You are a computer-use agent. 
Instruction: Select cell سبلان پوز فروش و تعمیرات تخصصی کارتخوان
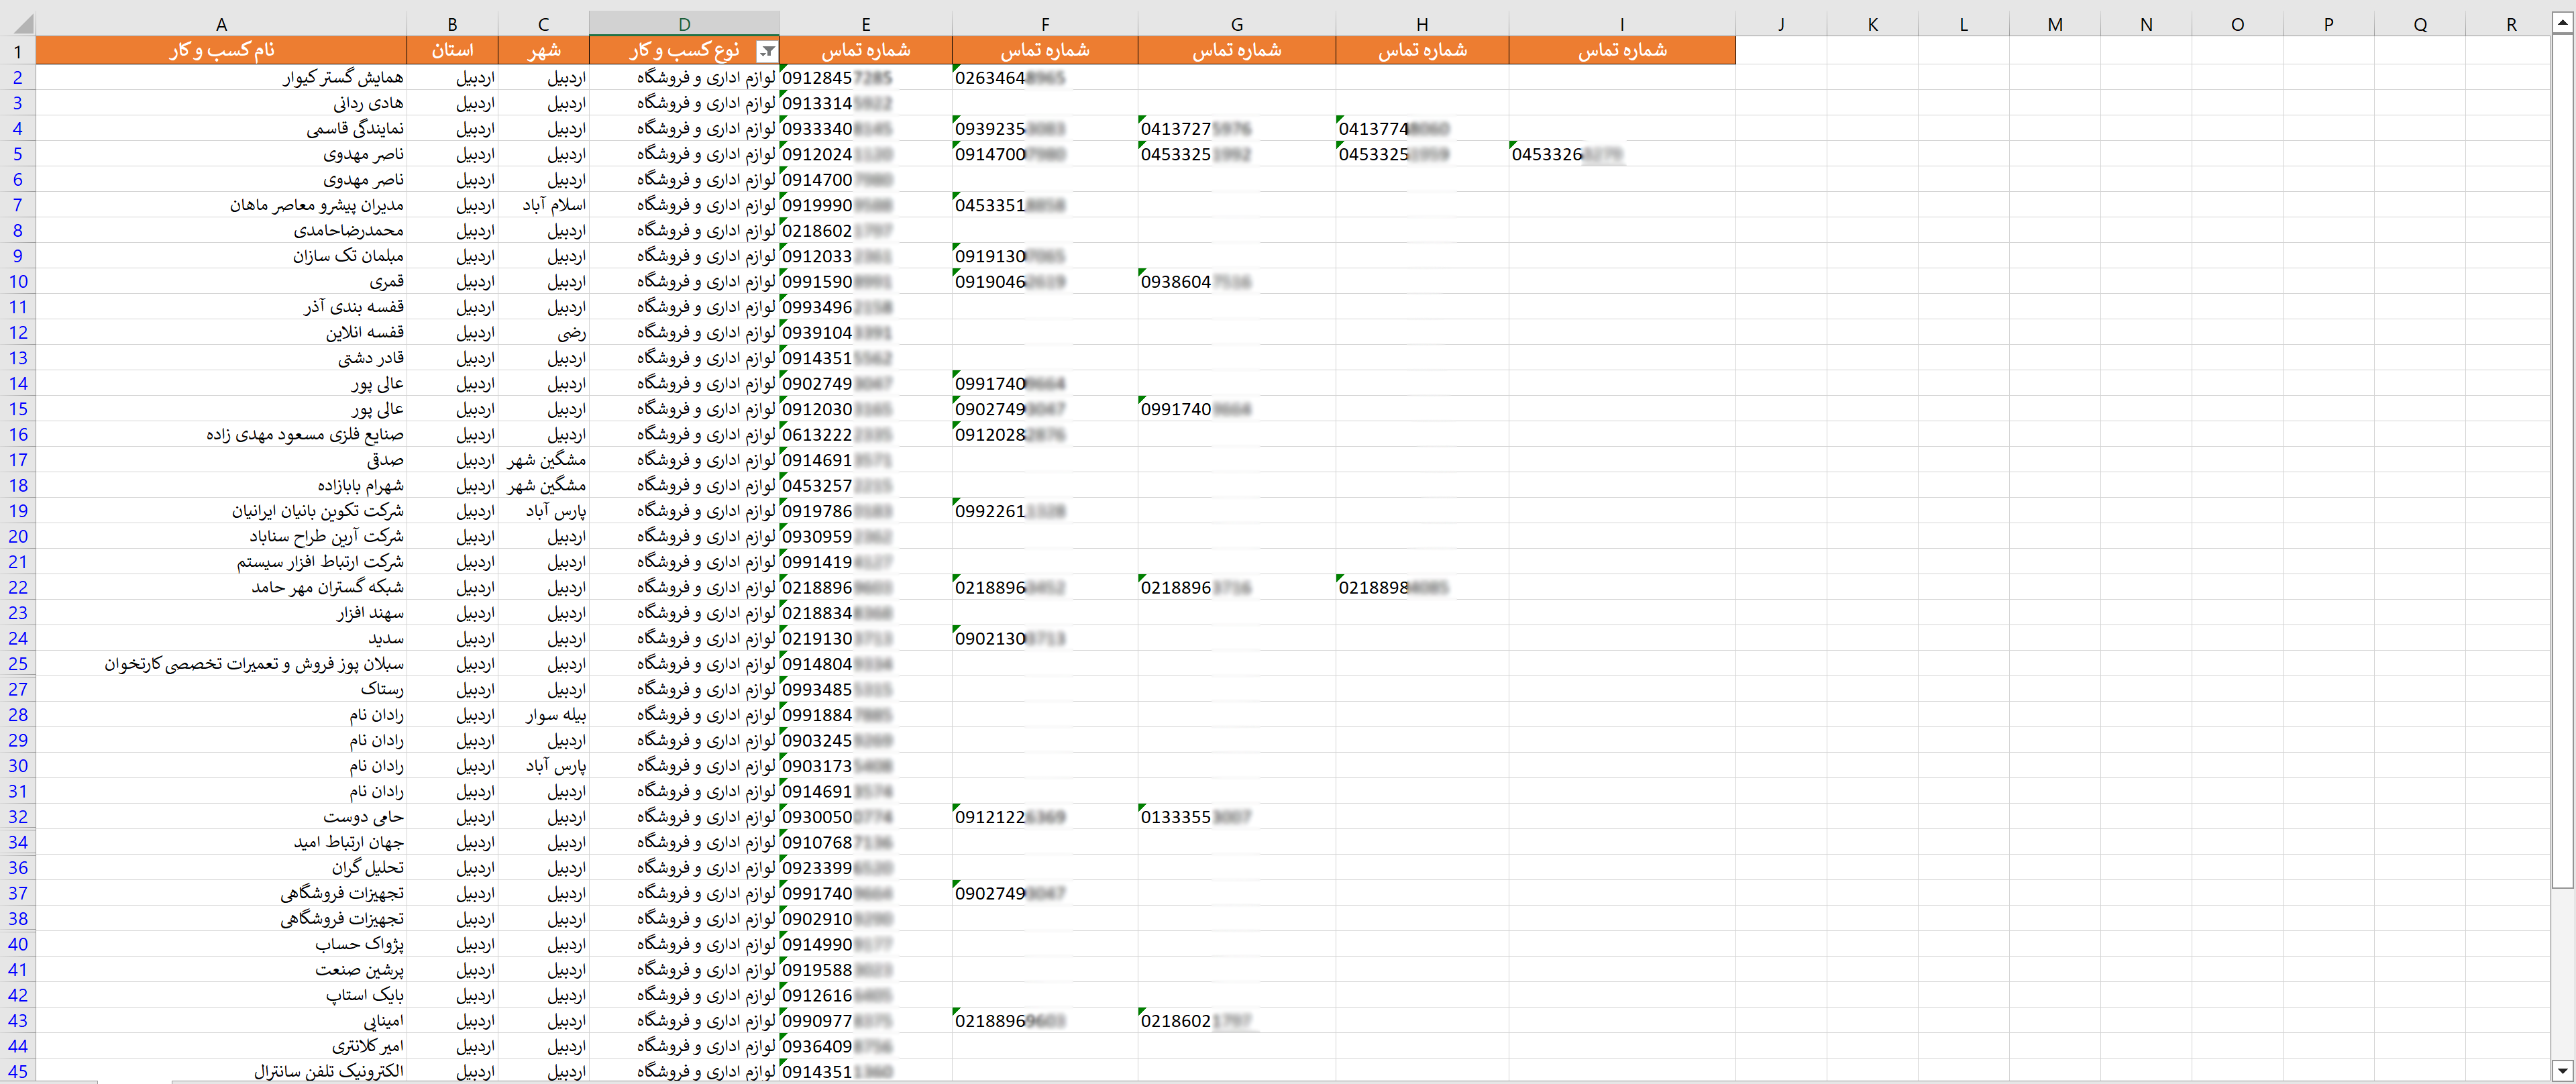221,664
